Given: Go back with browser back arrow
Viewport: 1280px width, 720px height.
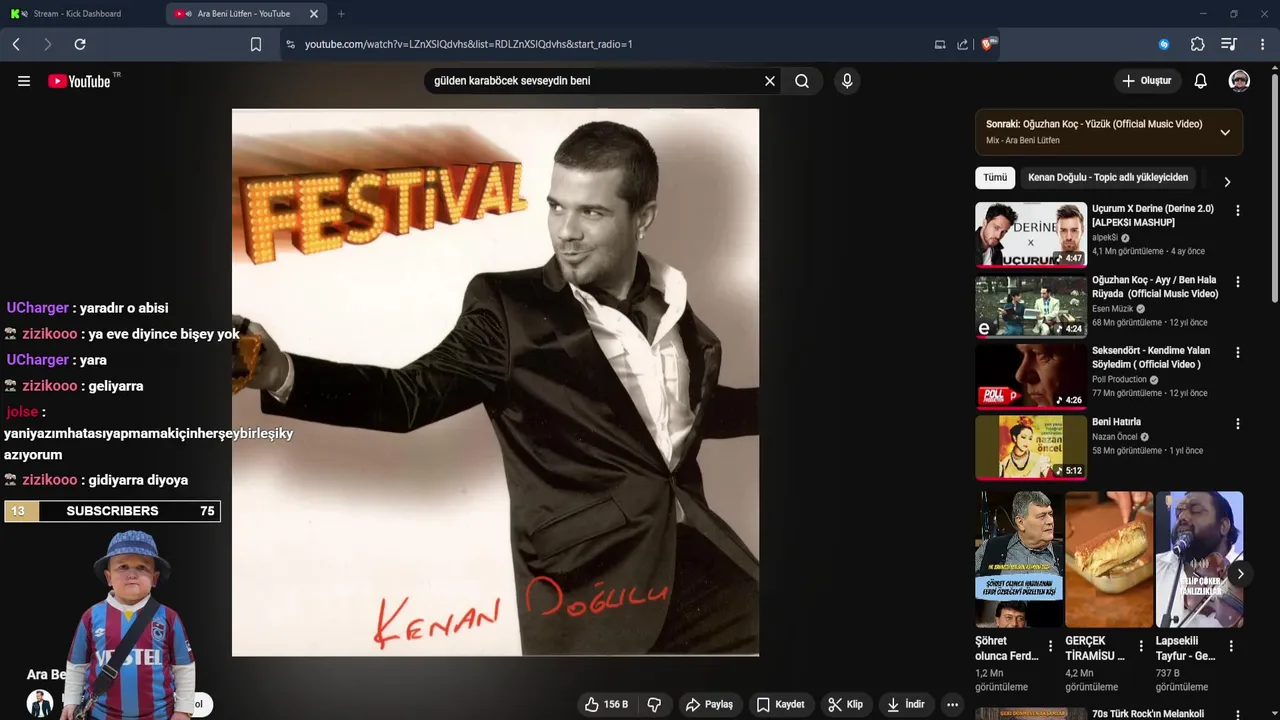Looking at the screenshot, I should [16, 44].
